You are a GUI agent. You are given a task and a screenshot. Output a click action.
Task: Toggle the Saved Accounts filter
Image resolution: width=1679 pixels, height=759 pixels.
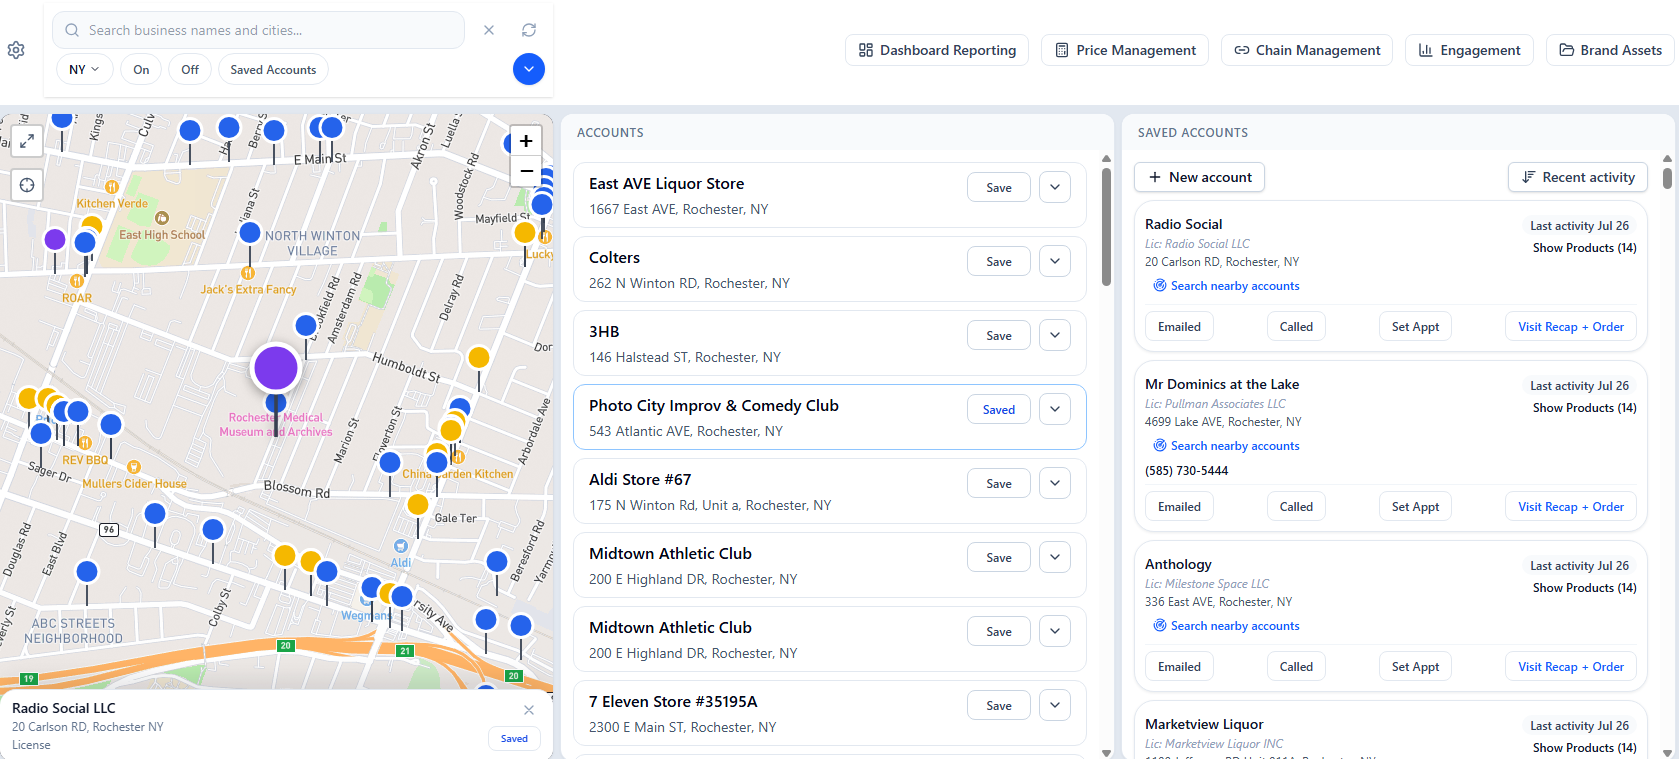coord(273,69)
